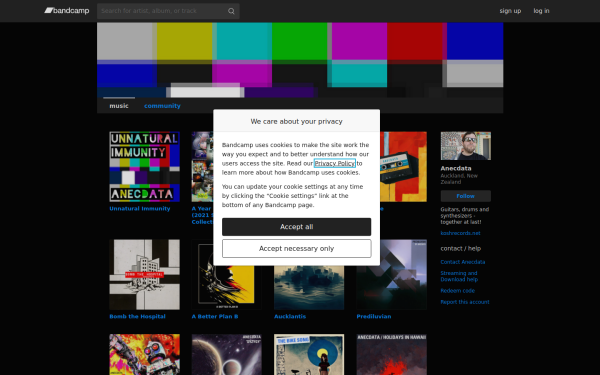Open the robot artwork album cover
Screen dimensions: 600x375
145,354
